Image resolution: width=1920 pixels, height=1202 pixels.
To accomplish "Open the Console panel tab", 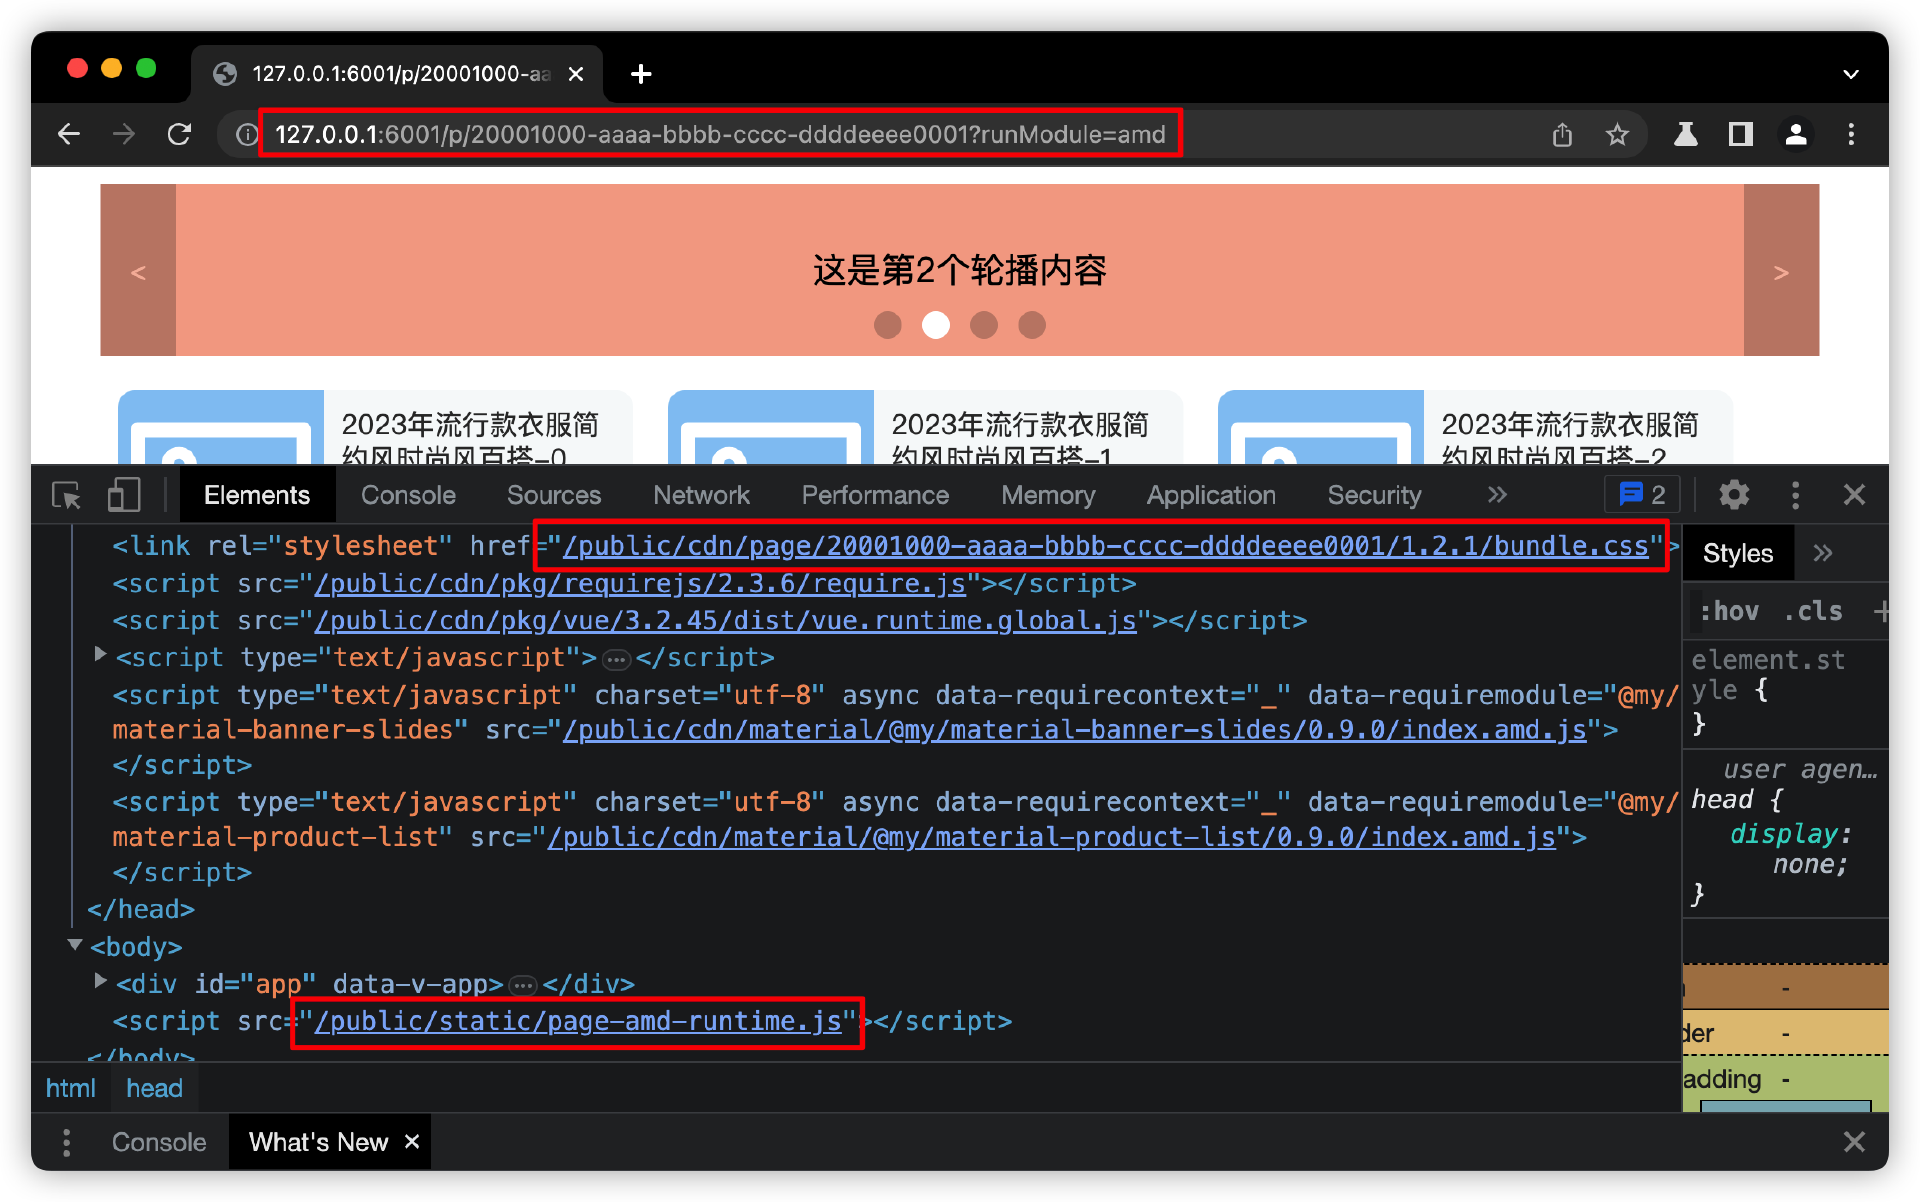I will (x=408, y=495).
